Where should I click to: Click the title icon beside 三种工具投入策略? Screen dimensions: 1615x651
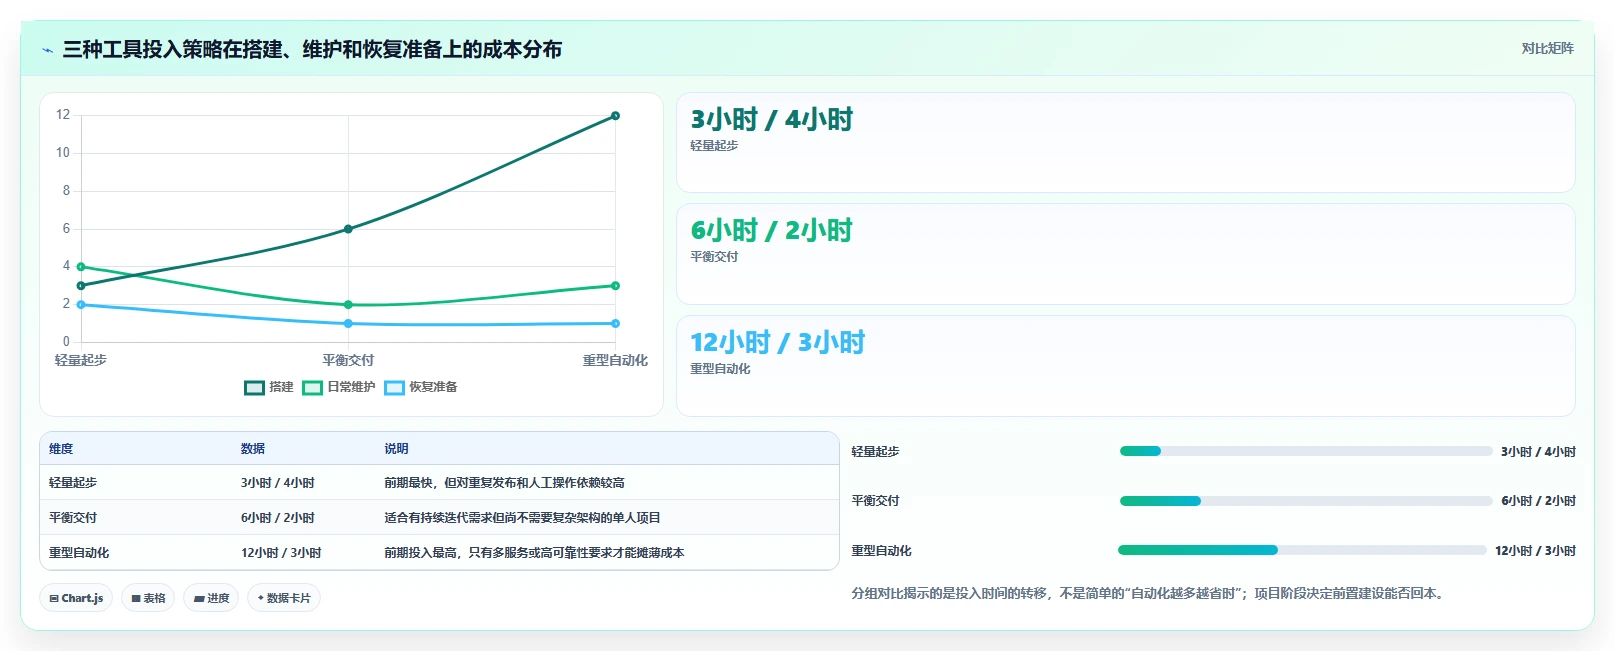47,50
